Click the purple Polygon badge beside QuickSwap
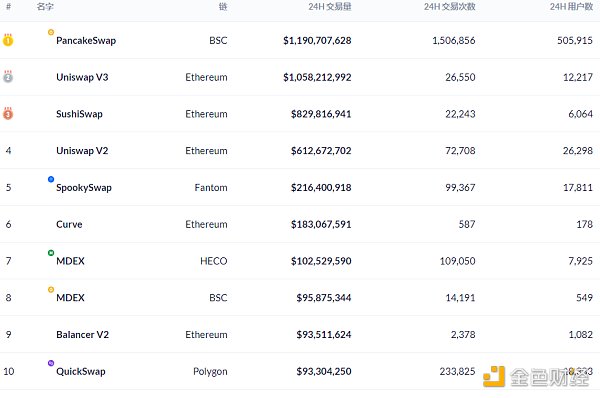The height and width of the screenshot is (398, 600). click(x=51, y=363)
